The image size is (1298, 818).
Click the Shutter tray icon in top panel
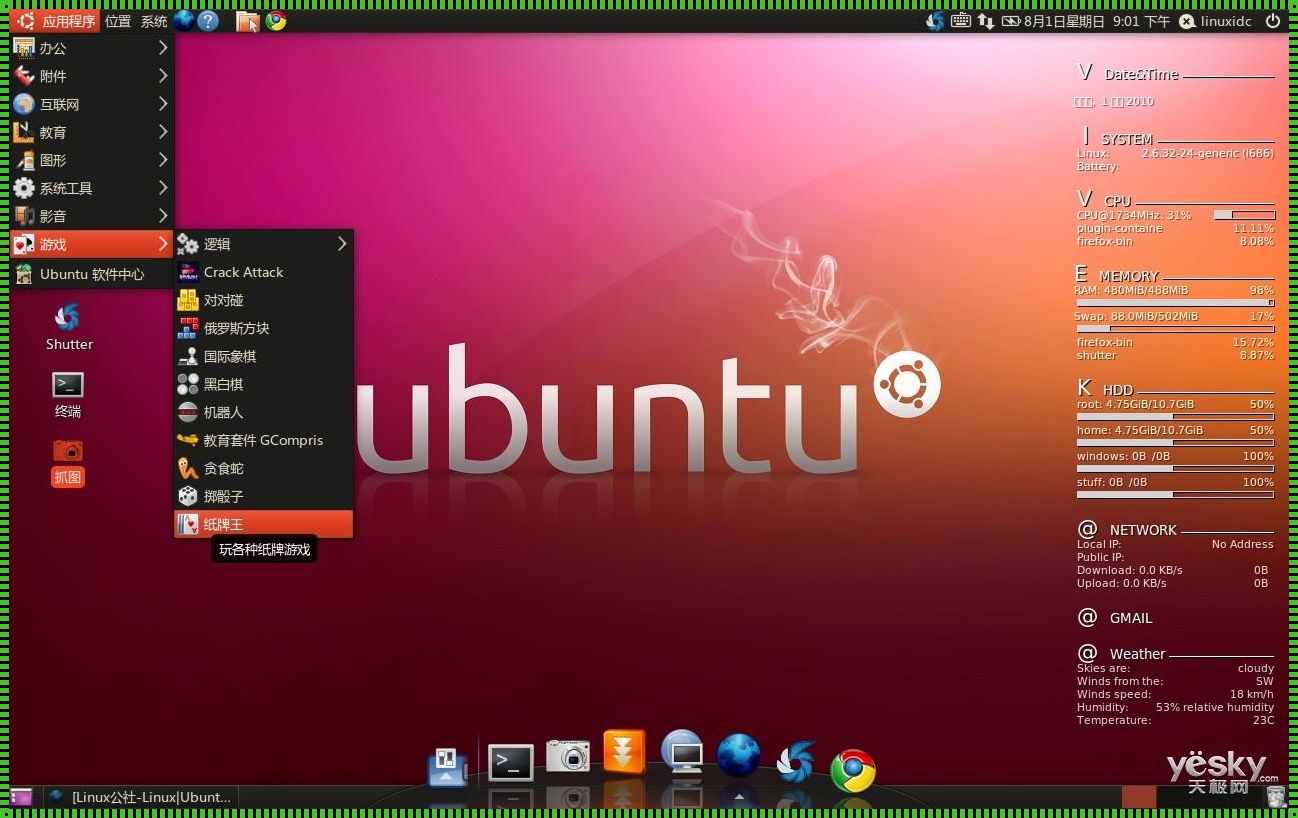click(x=935, y=21)
